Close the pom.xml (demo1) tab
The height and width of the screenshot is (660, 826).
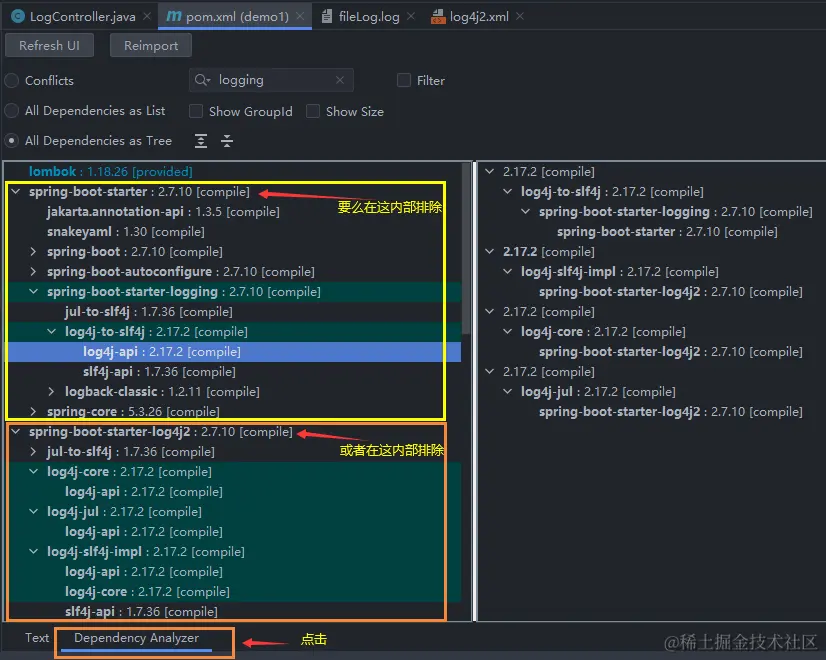(300, 16)
